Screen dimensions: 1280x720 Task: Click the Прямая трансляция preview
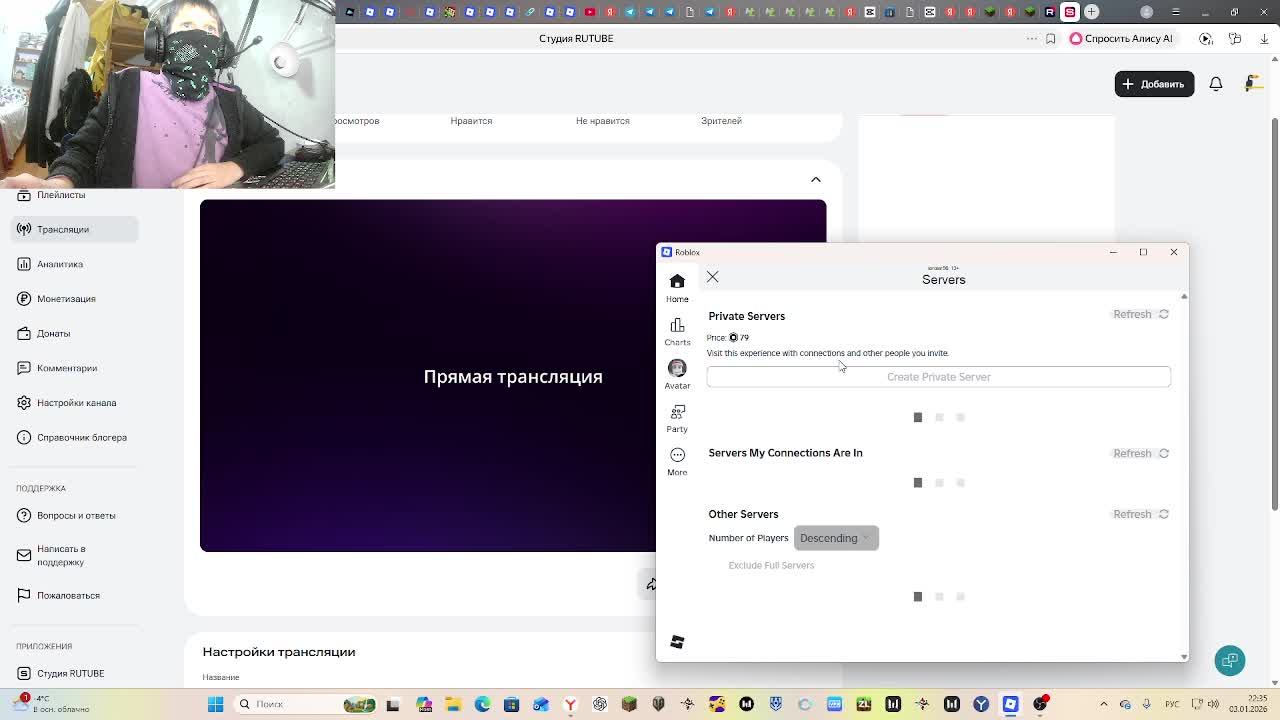coord(513,376)
